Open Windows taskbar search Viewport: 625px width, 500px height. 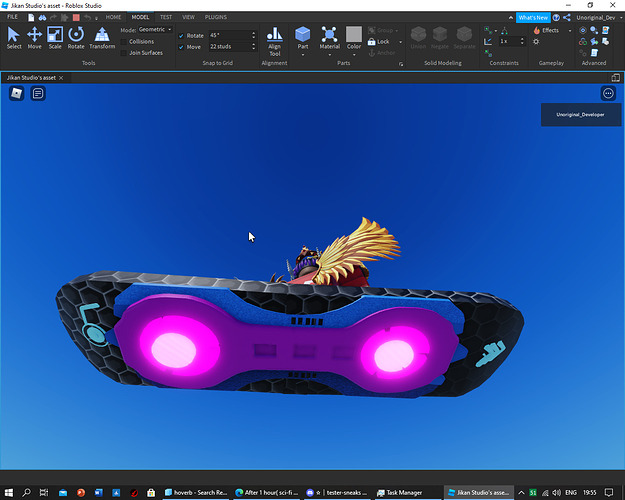[x=26, y=492]
